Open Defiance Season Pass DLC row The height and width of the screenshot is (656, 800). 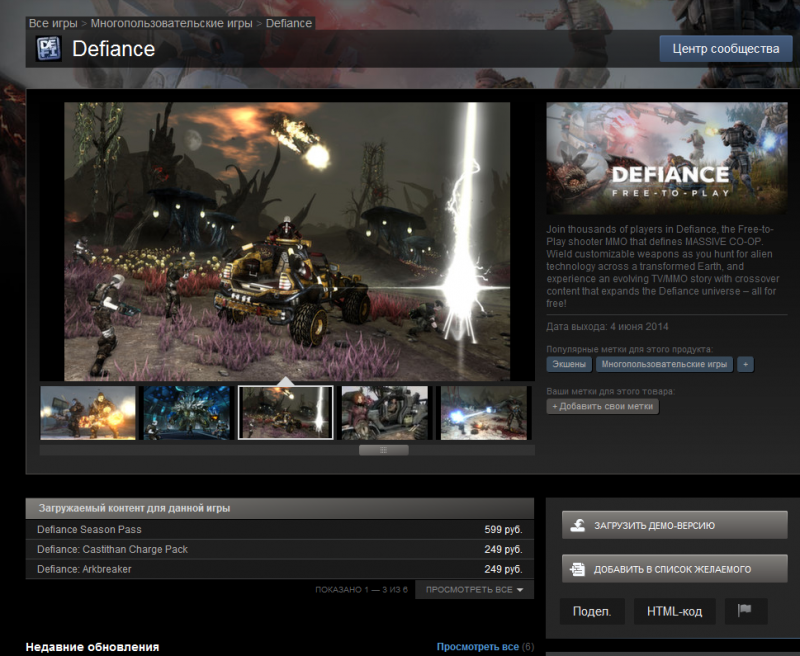click(280, 529)
